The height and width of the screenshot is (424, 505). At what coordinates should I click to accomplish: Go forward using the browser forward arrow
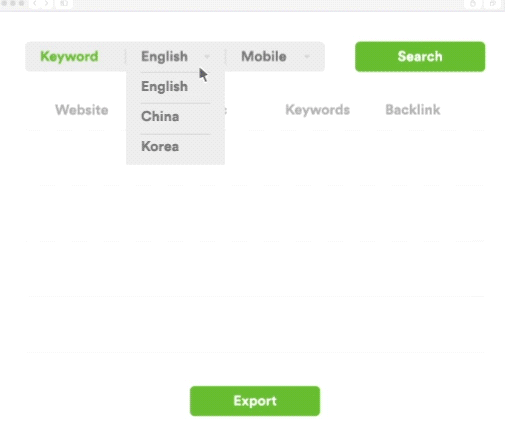[46, 3]
